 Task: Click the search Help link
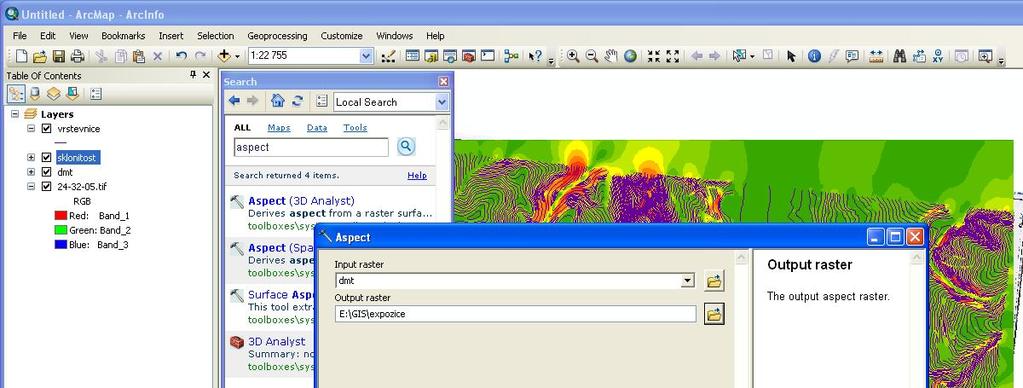tap(417, 175)
